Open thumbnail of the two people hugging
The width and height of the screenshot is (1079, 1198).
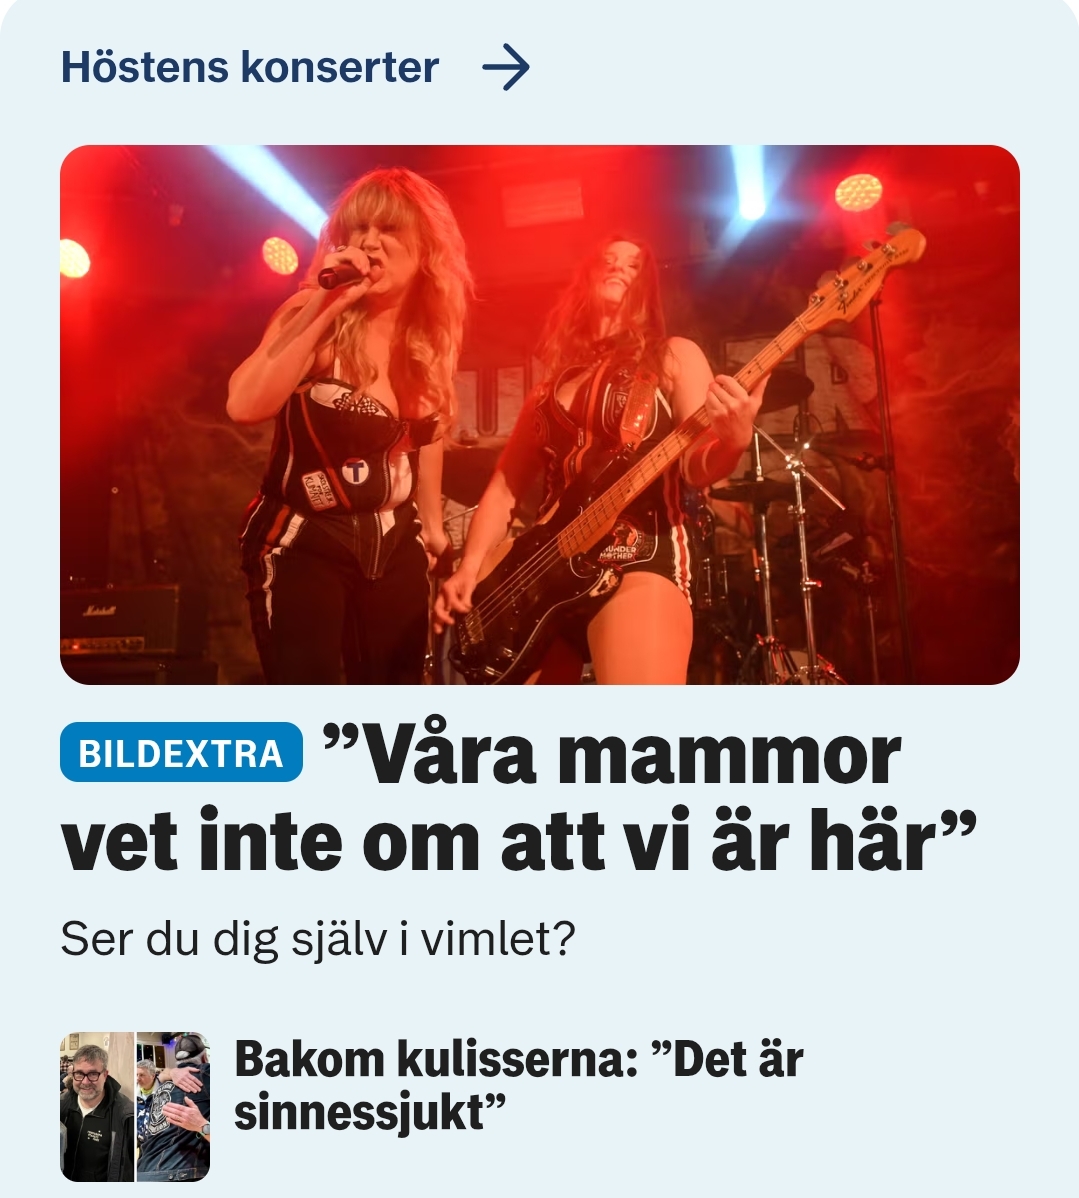point(173,1107)
